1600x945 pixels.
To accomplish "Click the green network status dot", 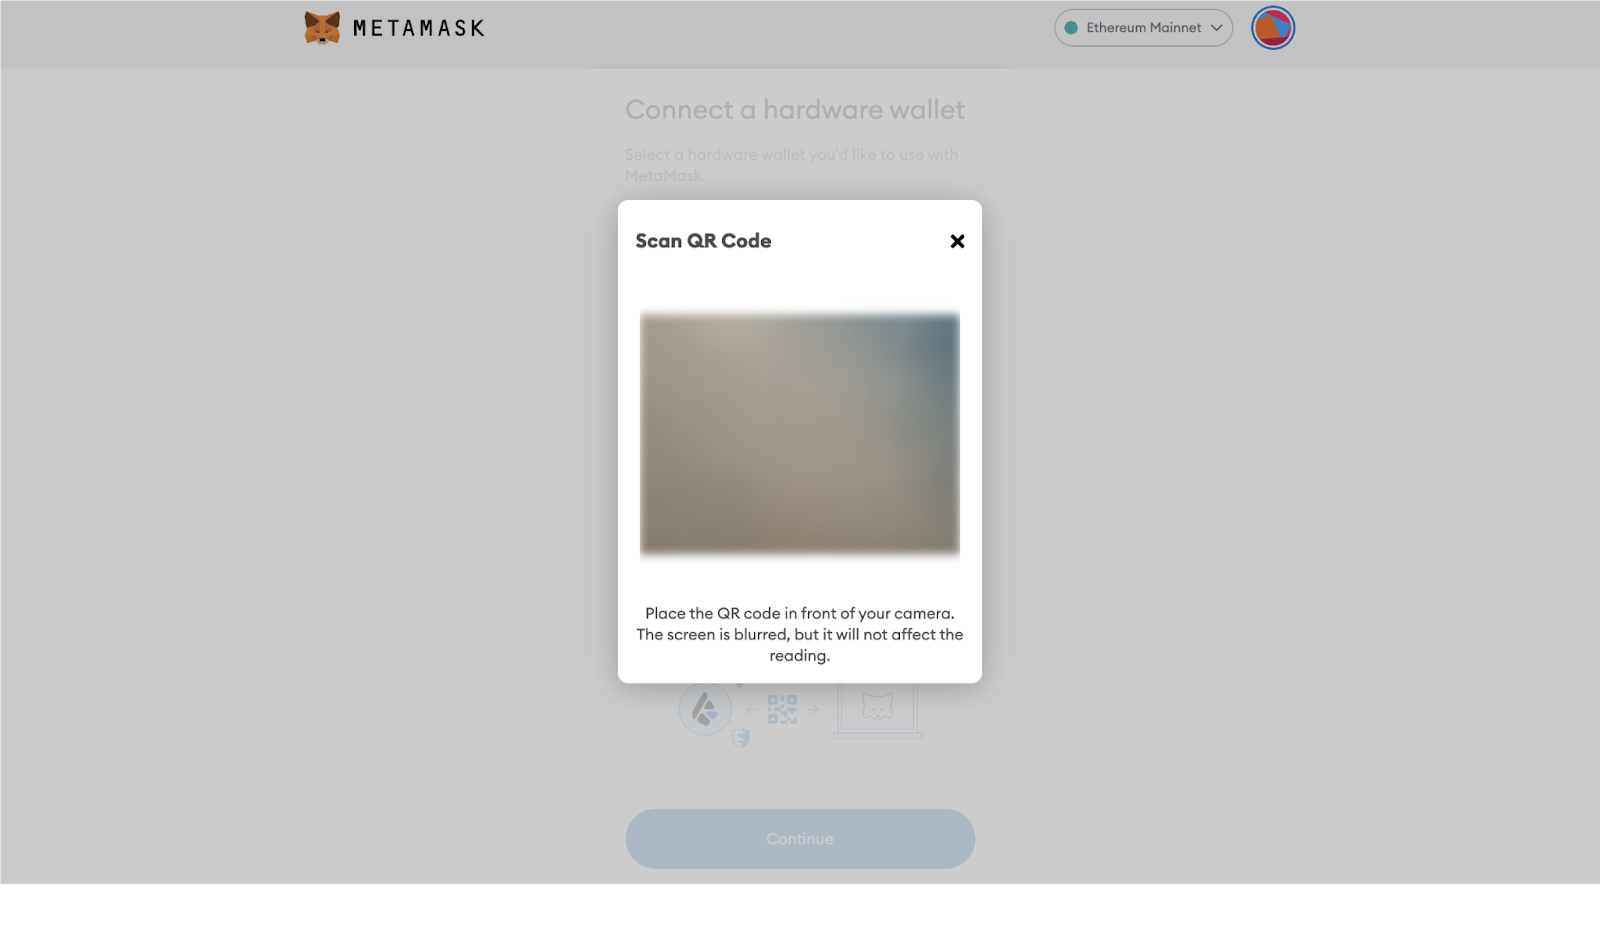I will pyautogui.click(x=1071, y=28).
